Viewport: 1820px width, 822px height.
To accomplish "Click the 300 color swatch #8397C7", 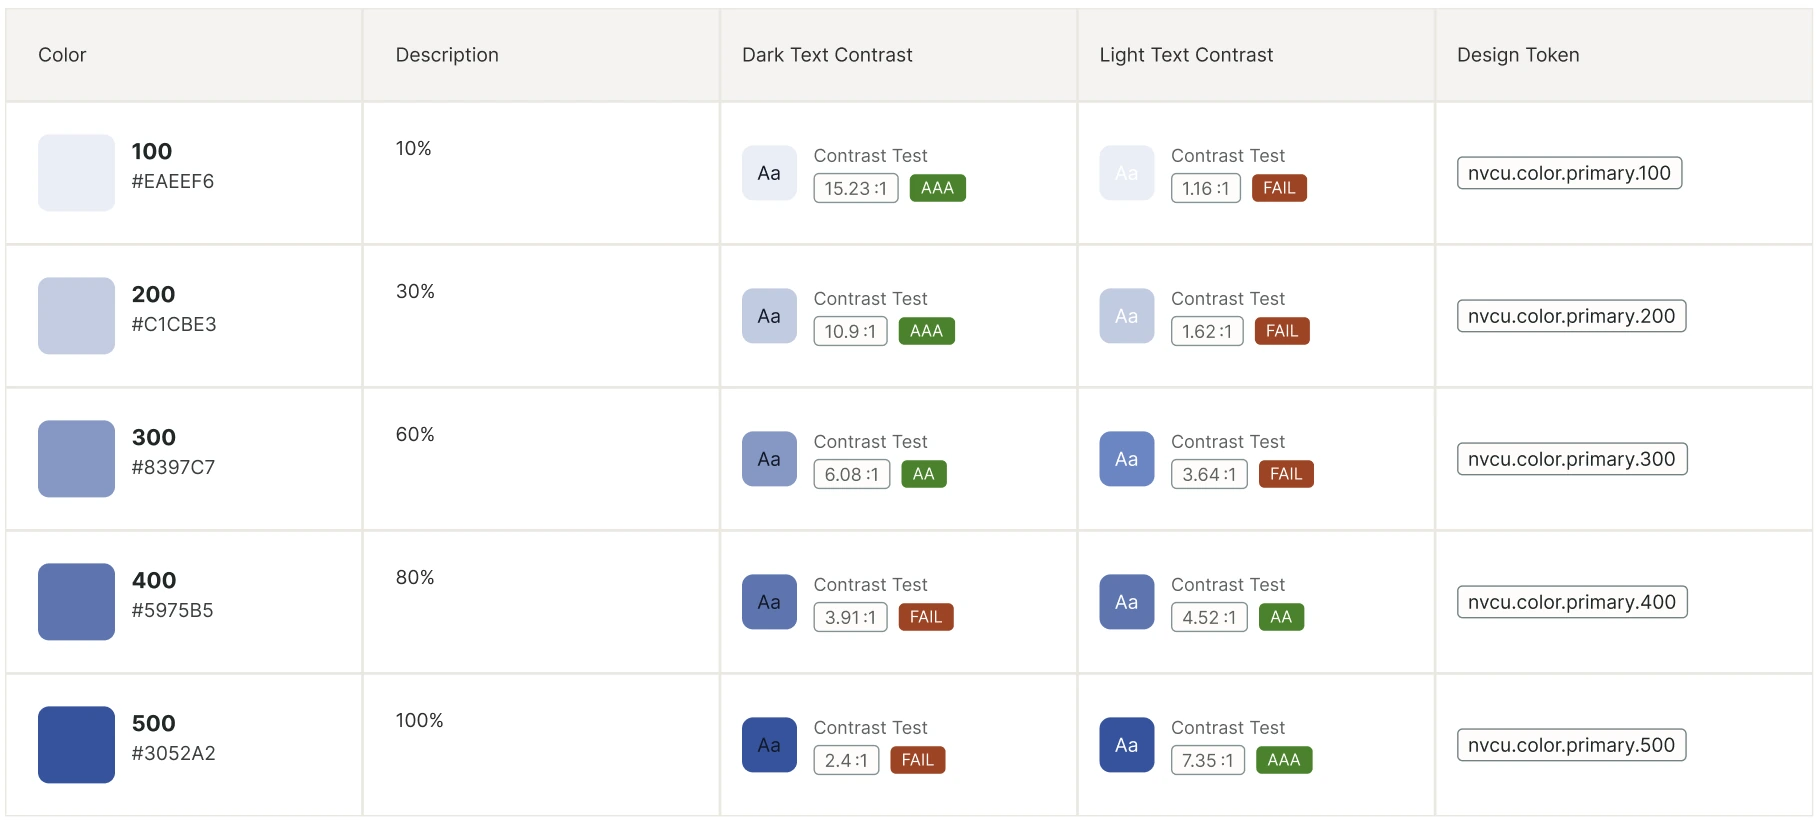I will pyautogui.click(x=76, y=459).
